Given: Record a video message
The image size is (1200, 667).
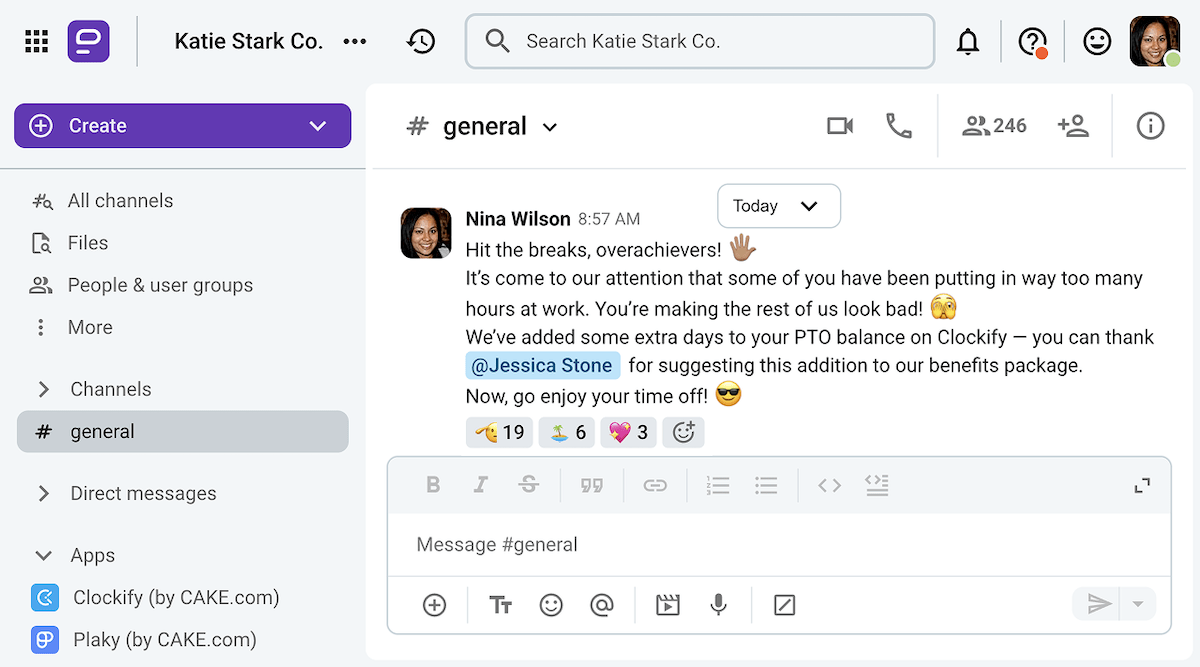Looking at the screenshot, I should point(667,604).
